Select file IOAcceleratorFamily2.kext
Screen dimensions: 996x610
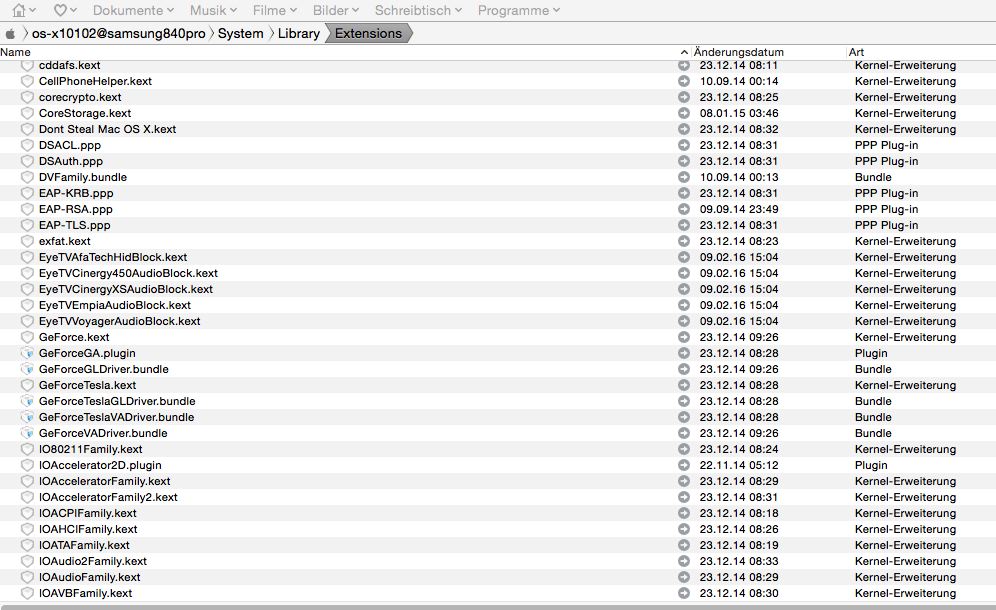[108, 497]
